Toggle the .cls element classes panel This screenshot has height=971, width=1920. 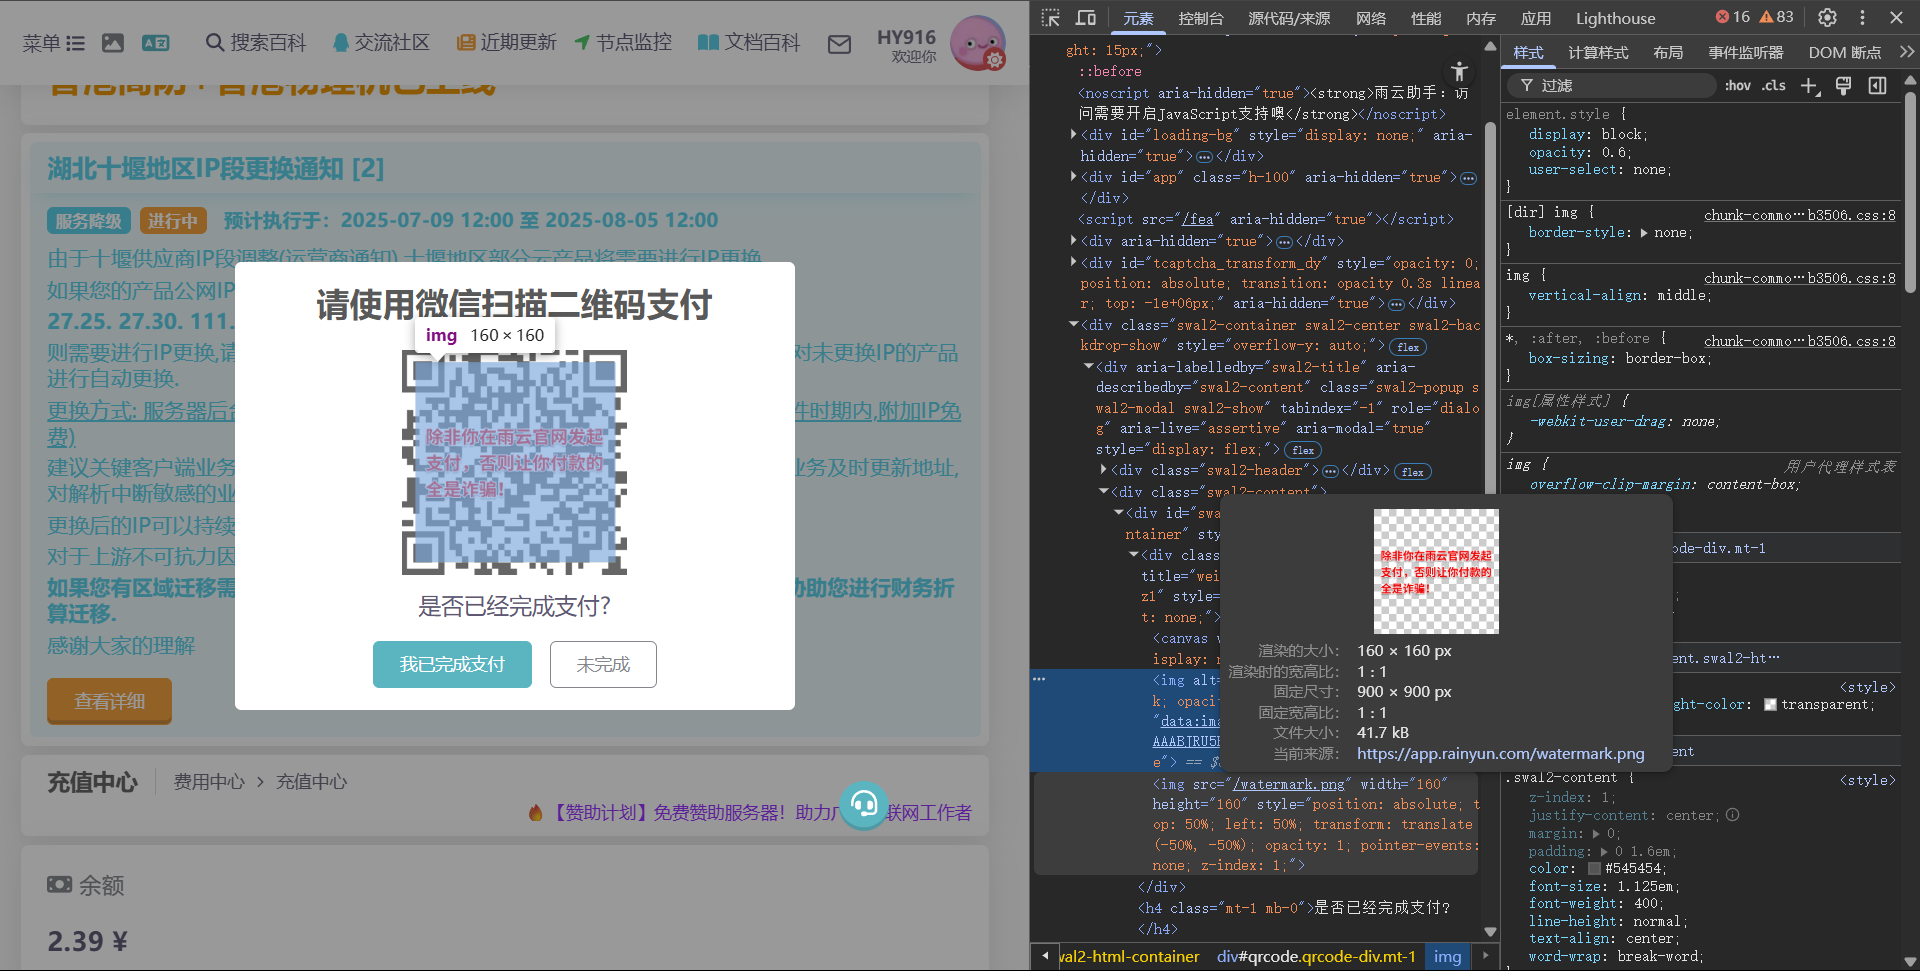[1774, 86]
